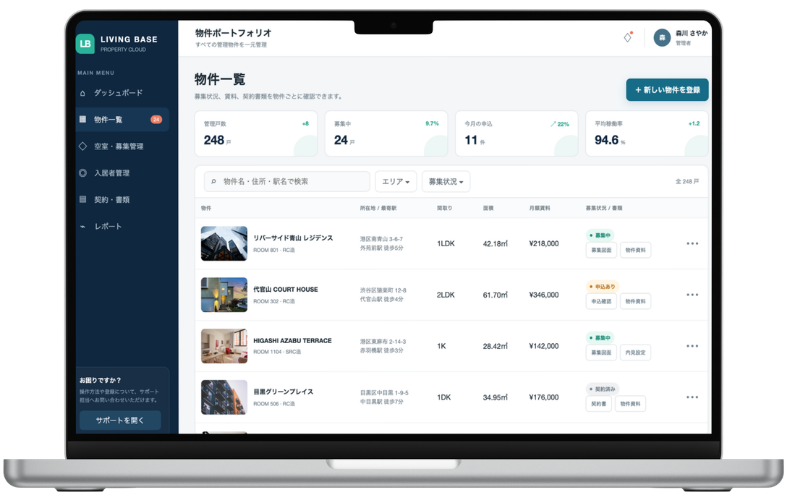Click the リバーサイド青山 レジデンス building thumbnail

click(224, 243)
